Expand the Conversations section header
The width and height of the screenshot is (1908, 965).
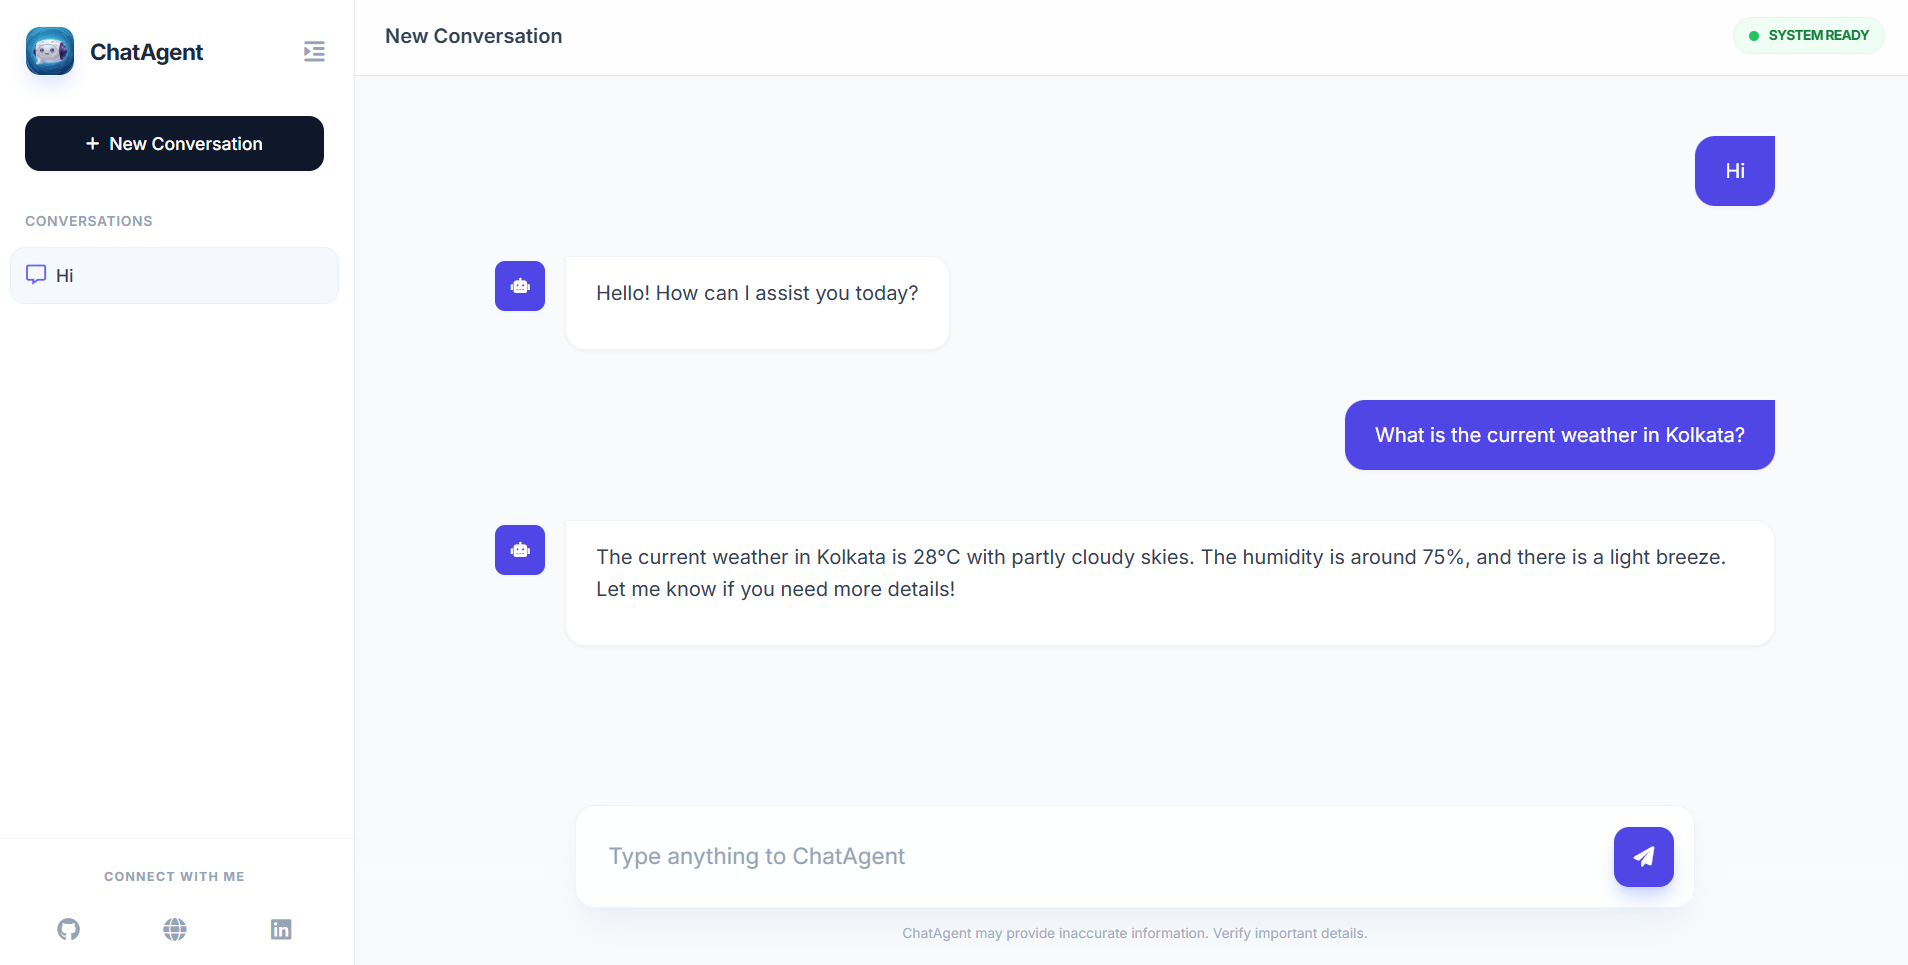(x=88, y=220)
